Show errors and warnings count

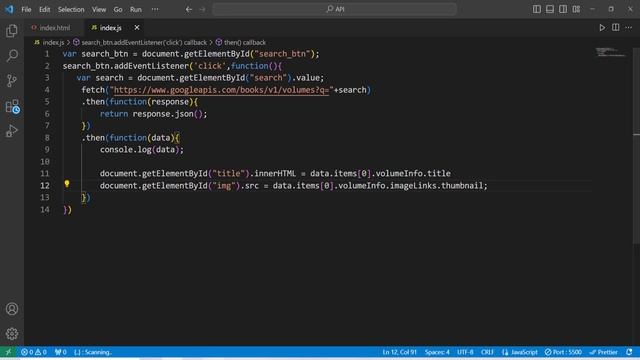tap(34, 352)
